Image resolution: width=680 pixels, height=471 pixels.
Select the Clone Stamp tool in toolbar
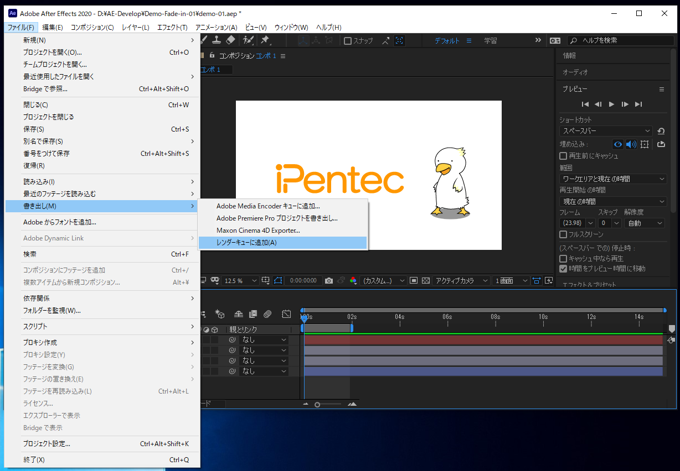217,40
